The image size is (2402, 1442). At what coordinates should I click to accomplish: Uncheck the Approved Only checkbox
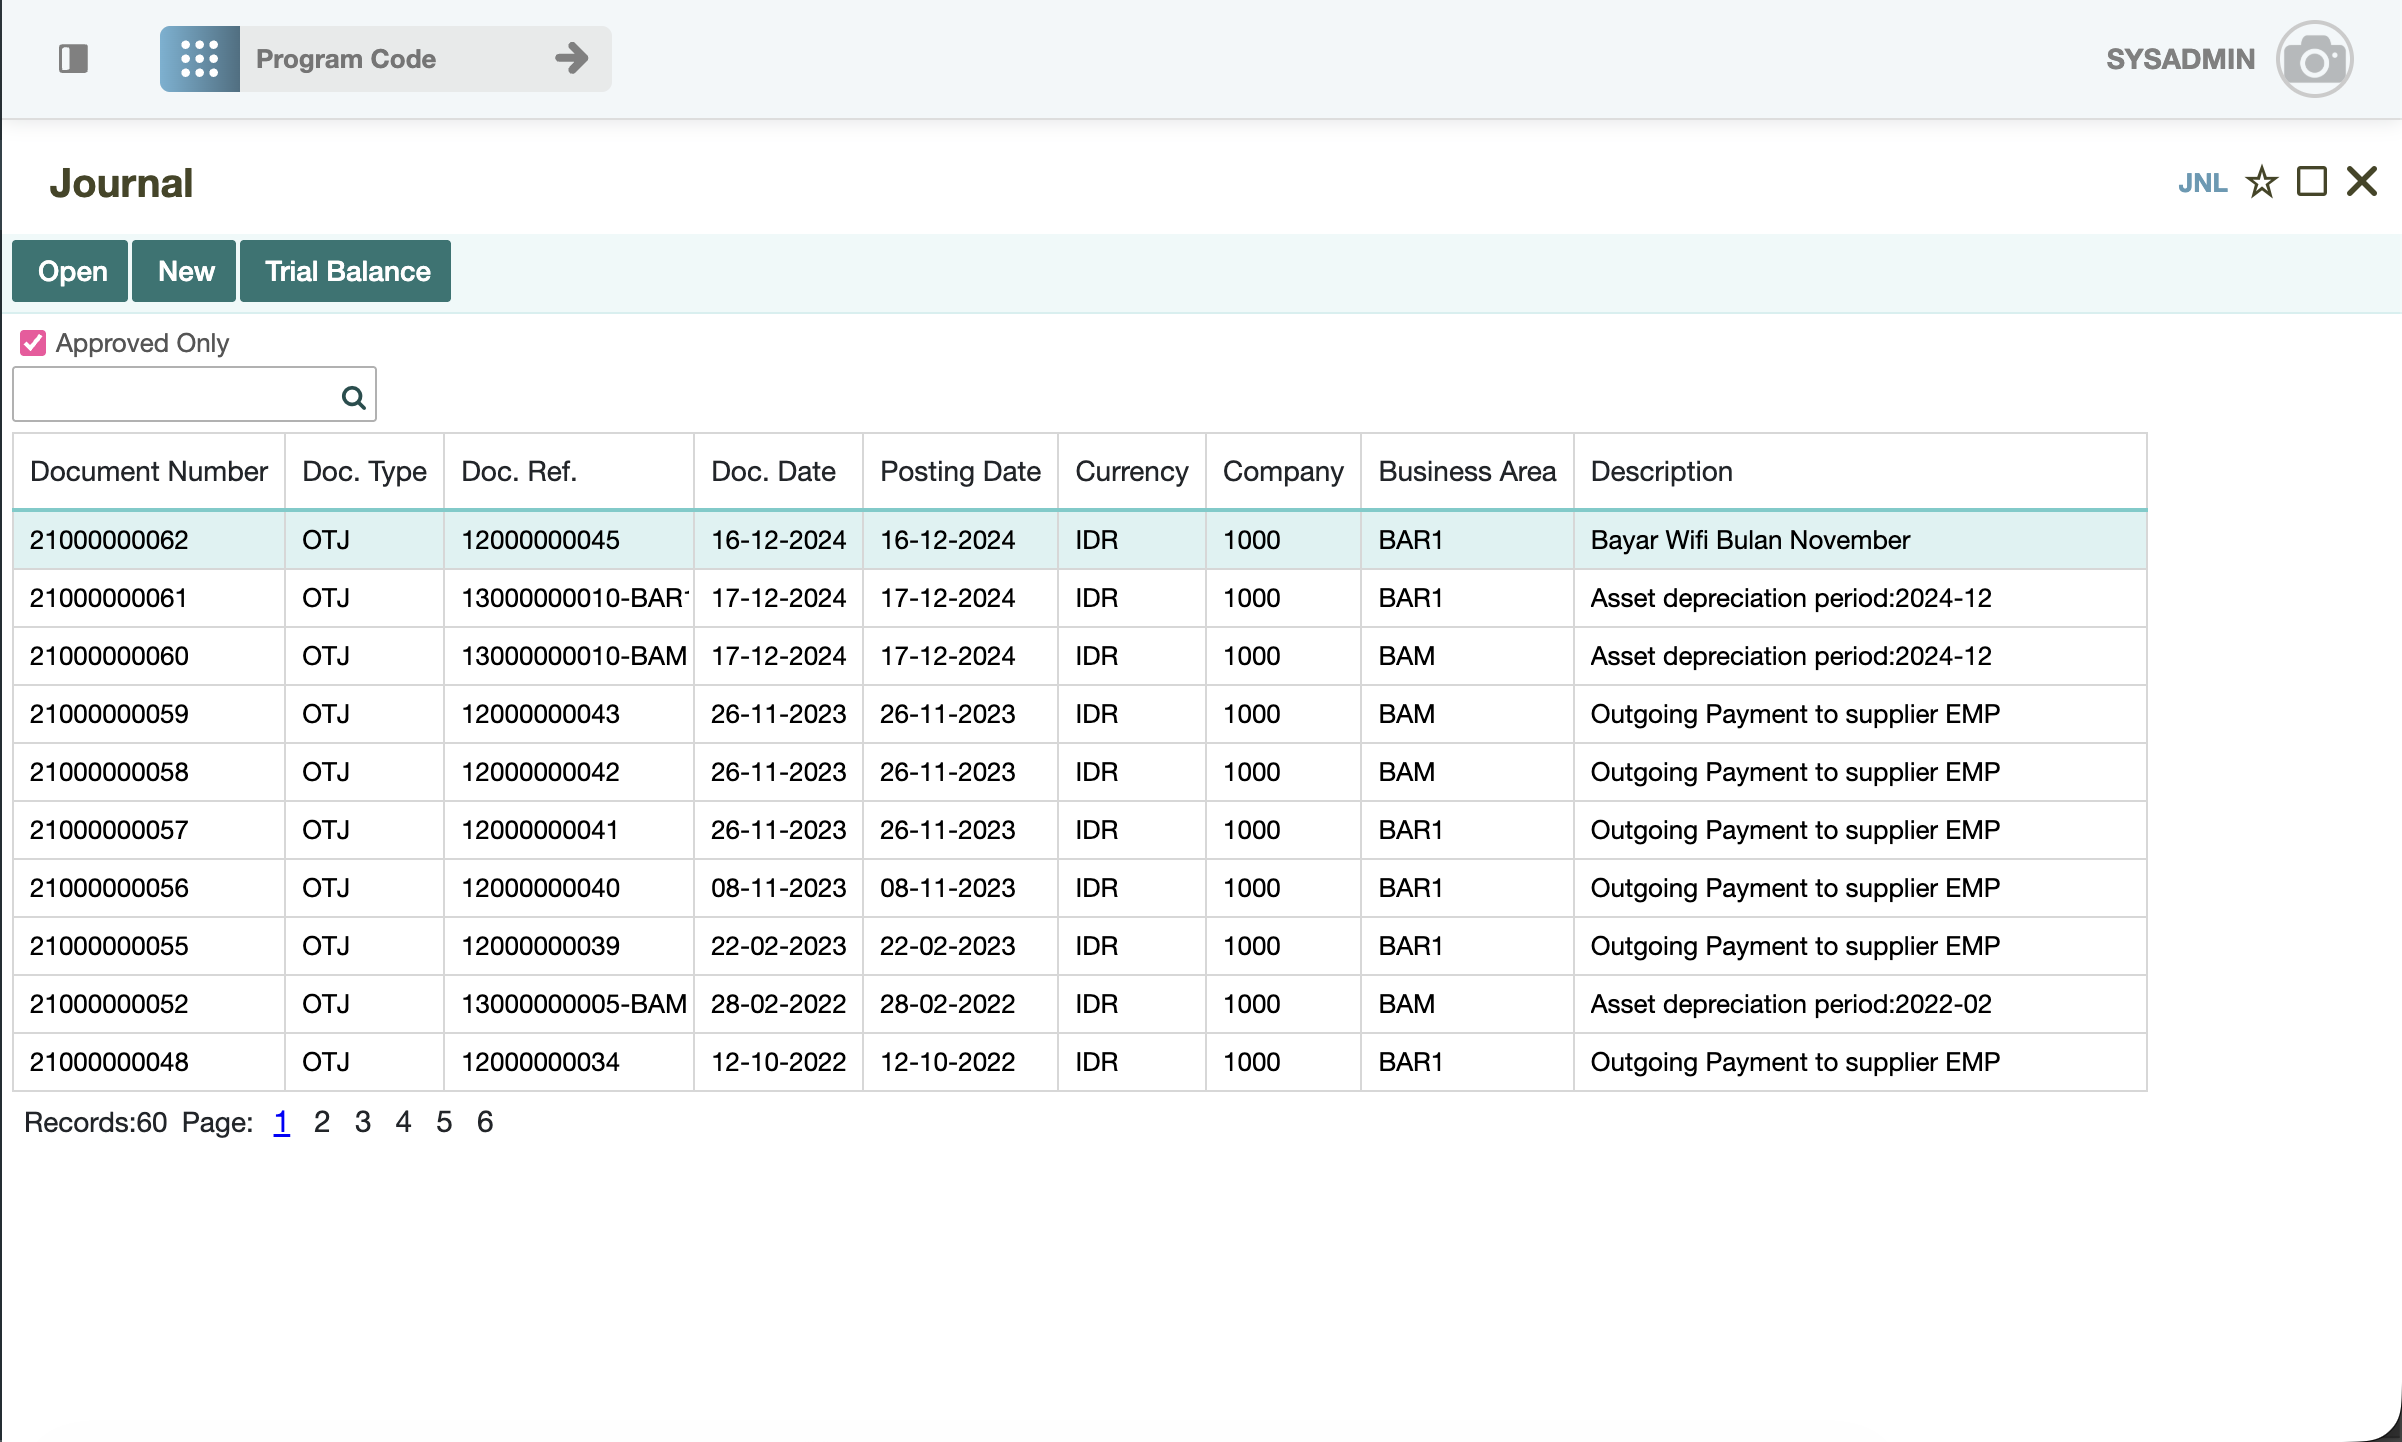(33, 343)
